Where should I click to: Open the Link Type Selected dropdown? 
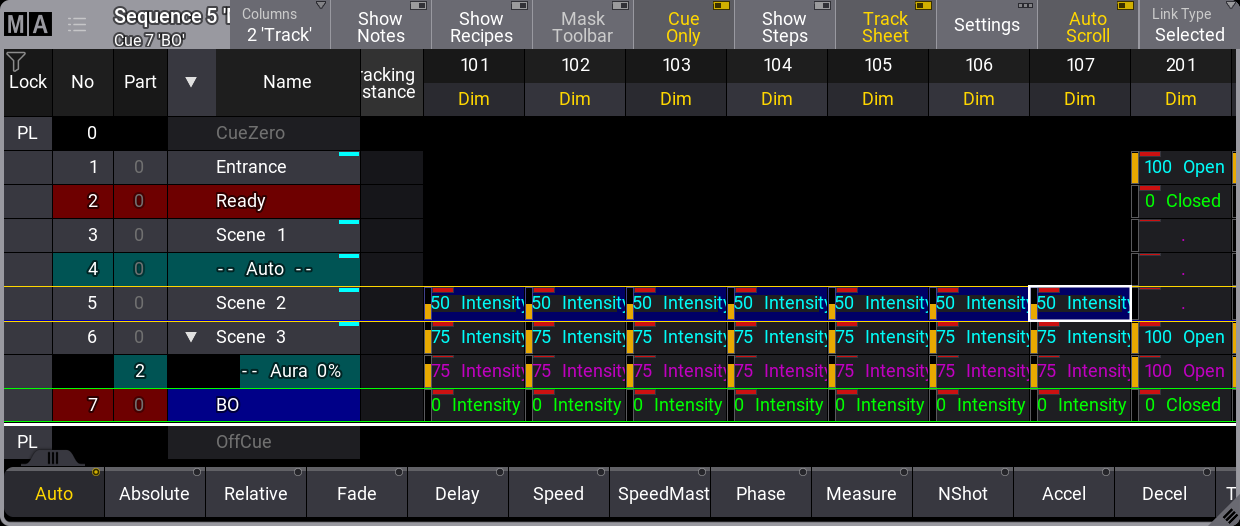pyautogui.click(x=1189, y=25)
